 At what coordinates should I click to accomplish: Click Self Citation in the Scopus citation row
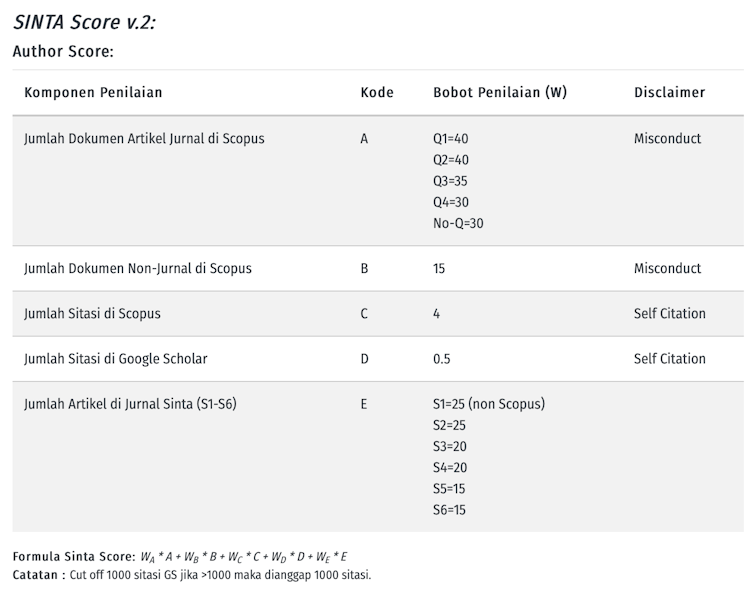(669, 314)
